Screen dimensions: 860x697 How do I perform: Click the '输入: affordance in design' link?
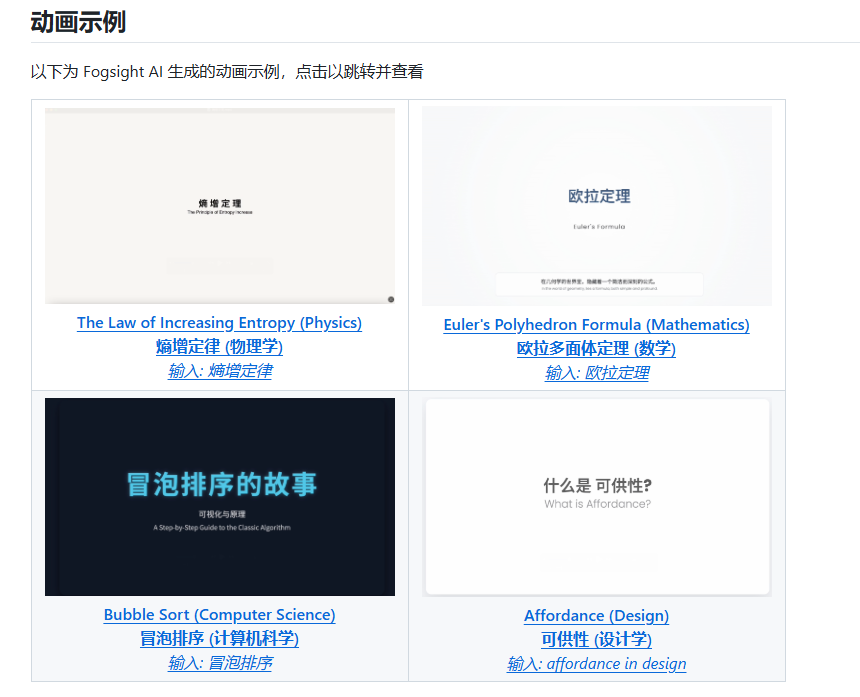pos(596,664)
